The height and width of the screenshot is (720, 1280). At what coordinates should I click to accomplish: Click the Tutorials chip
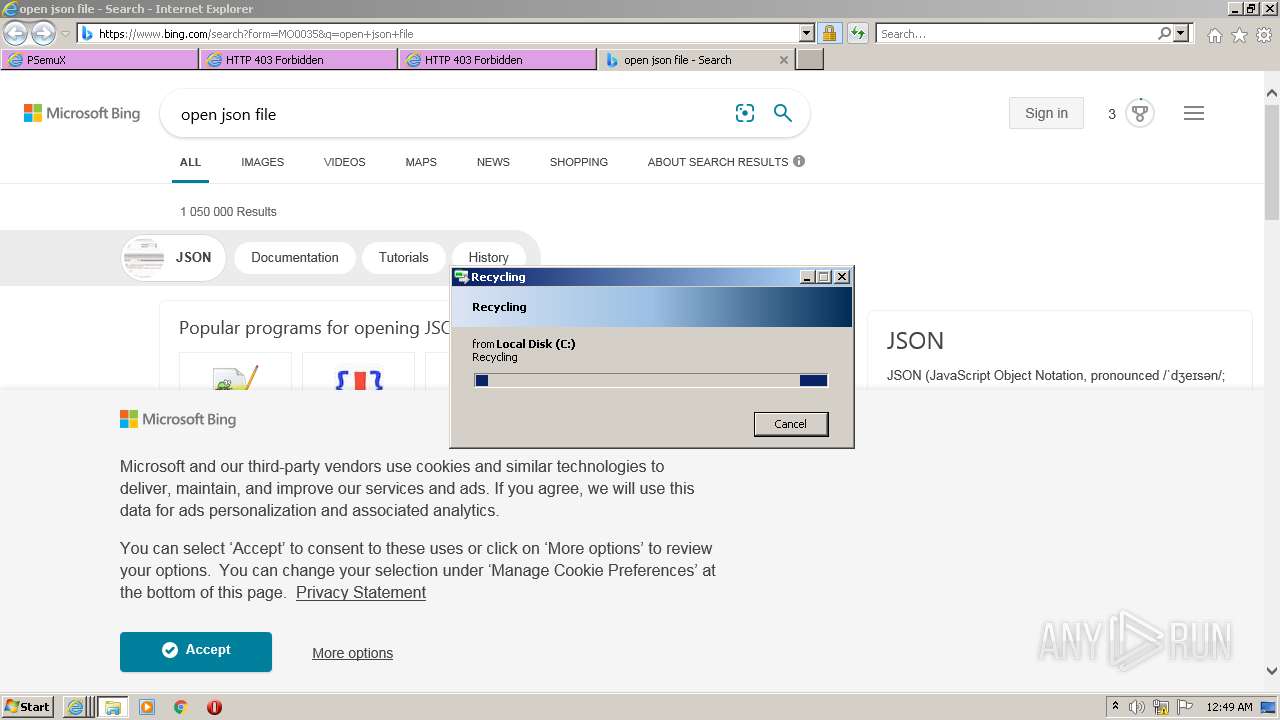click(x=403, y=257)
